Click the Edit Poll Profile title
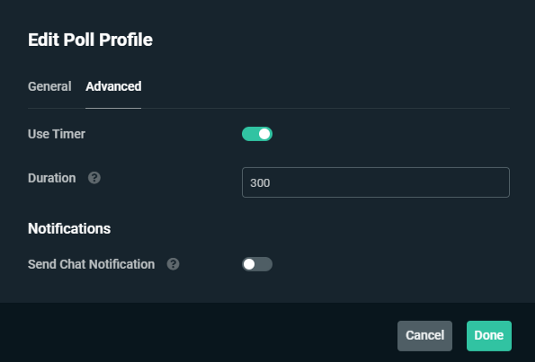Screen dimensions: 535x362 point(90,40)
